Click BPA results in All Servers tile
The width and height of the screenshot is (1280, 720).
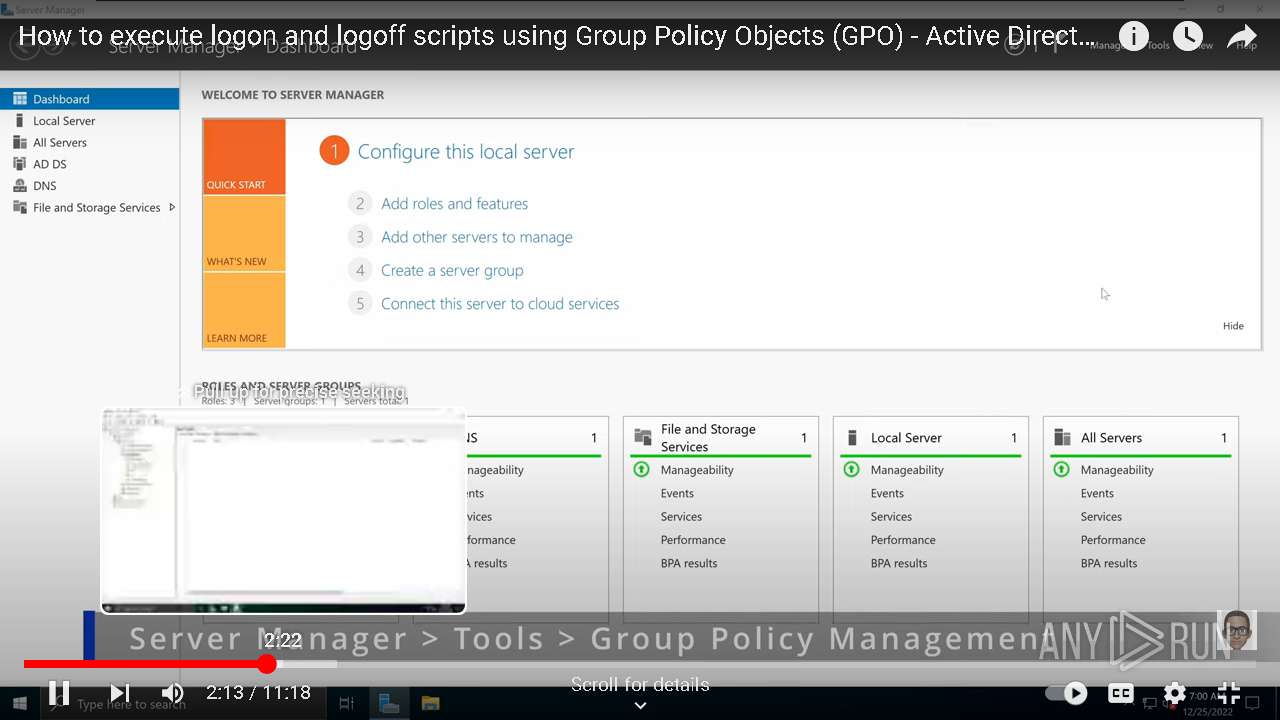click(x=1109, y=563)
